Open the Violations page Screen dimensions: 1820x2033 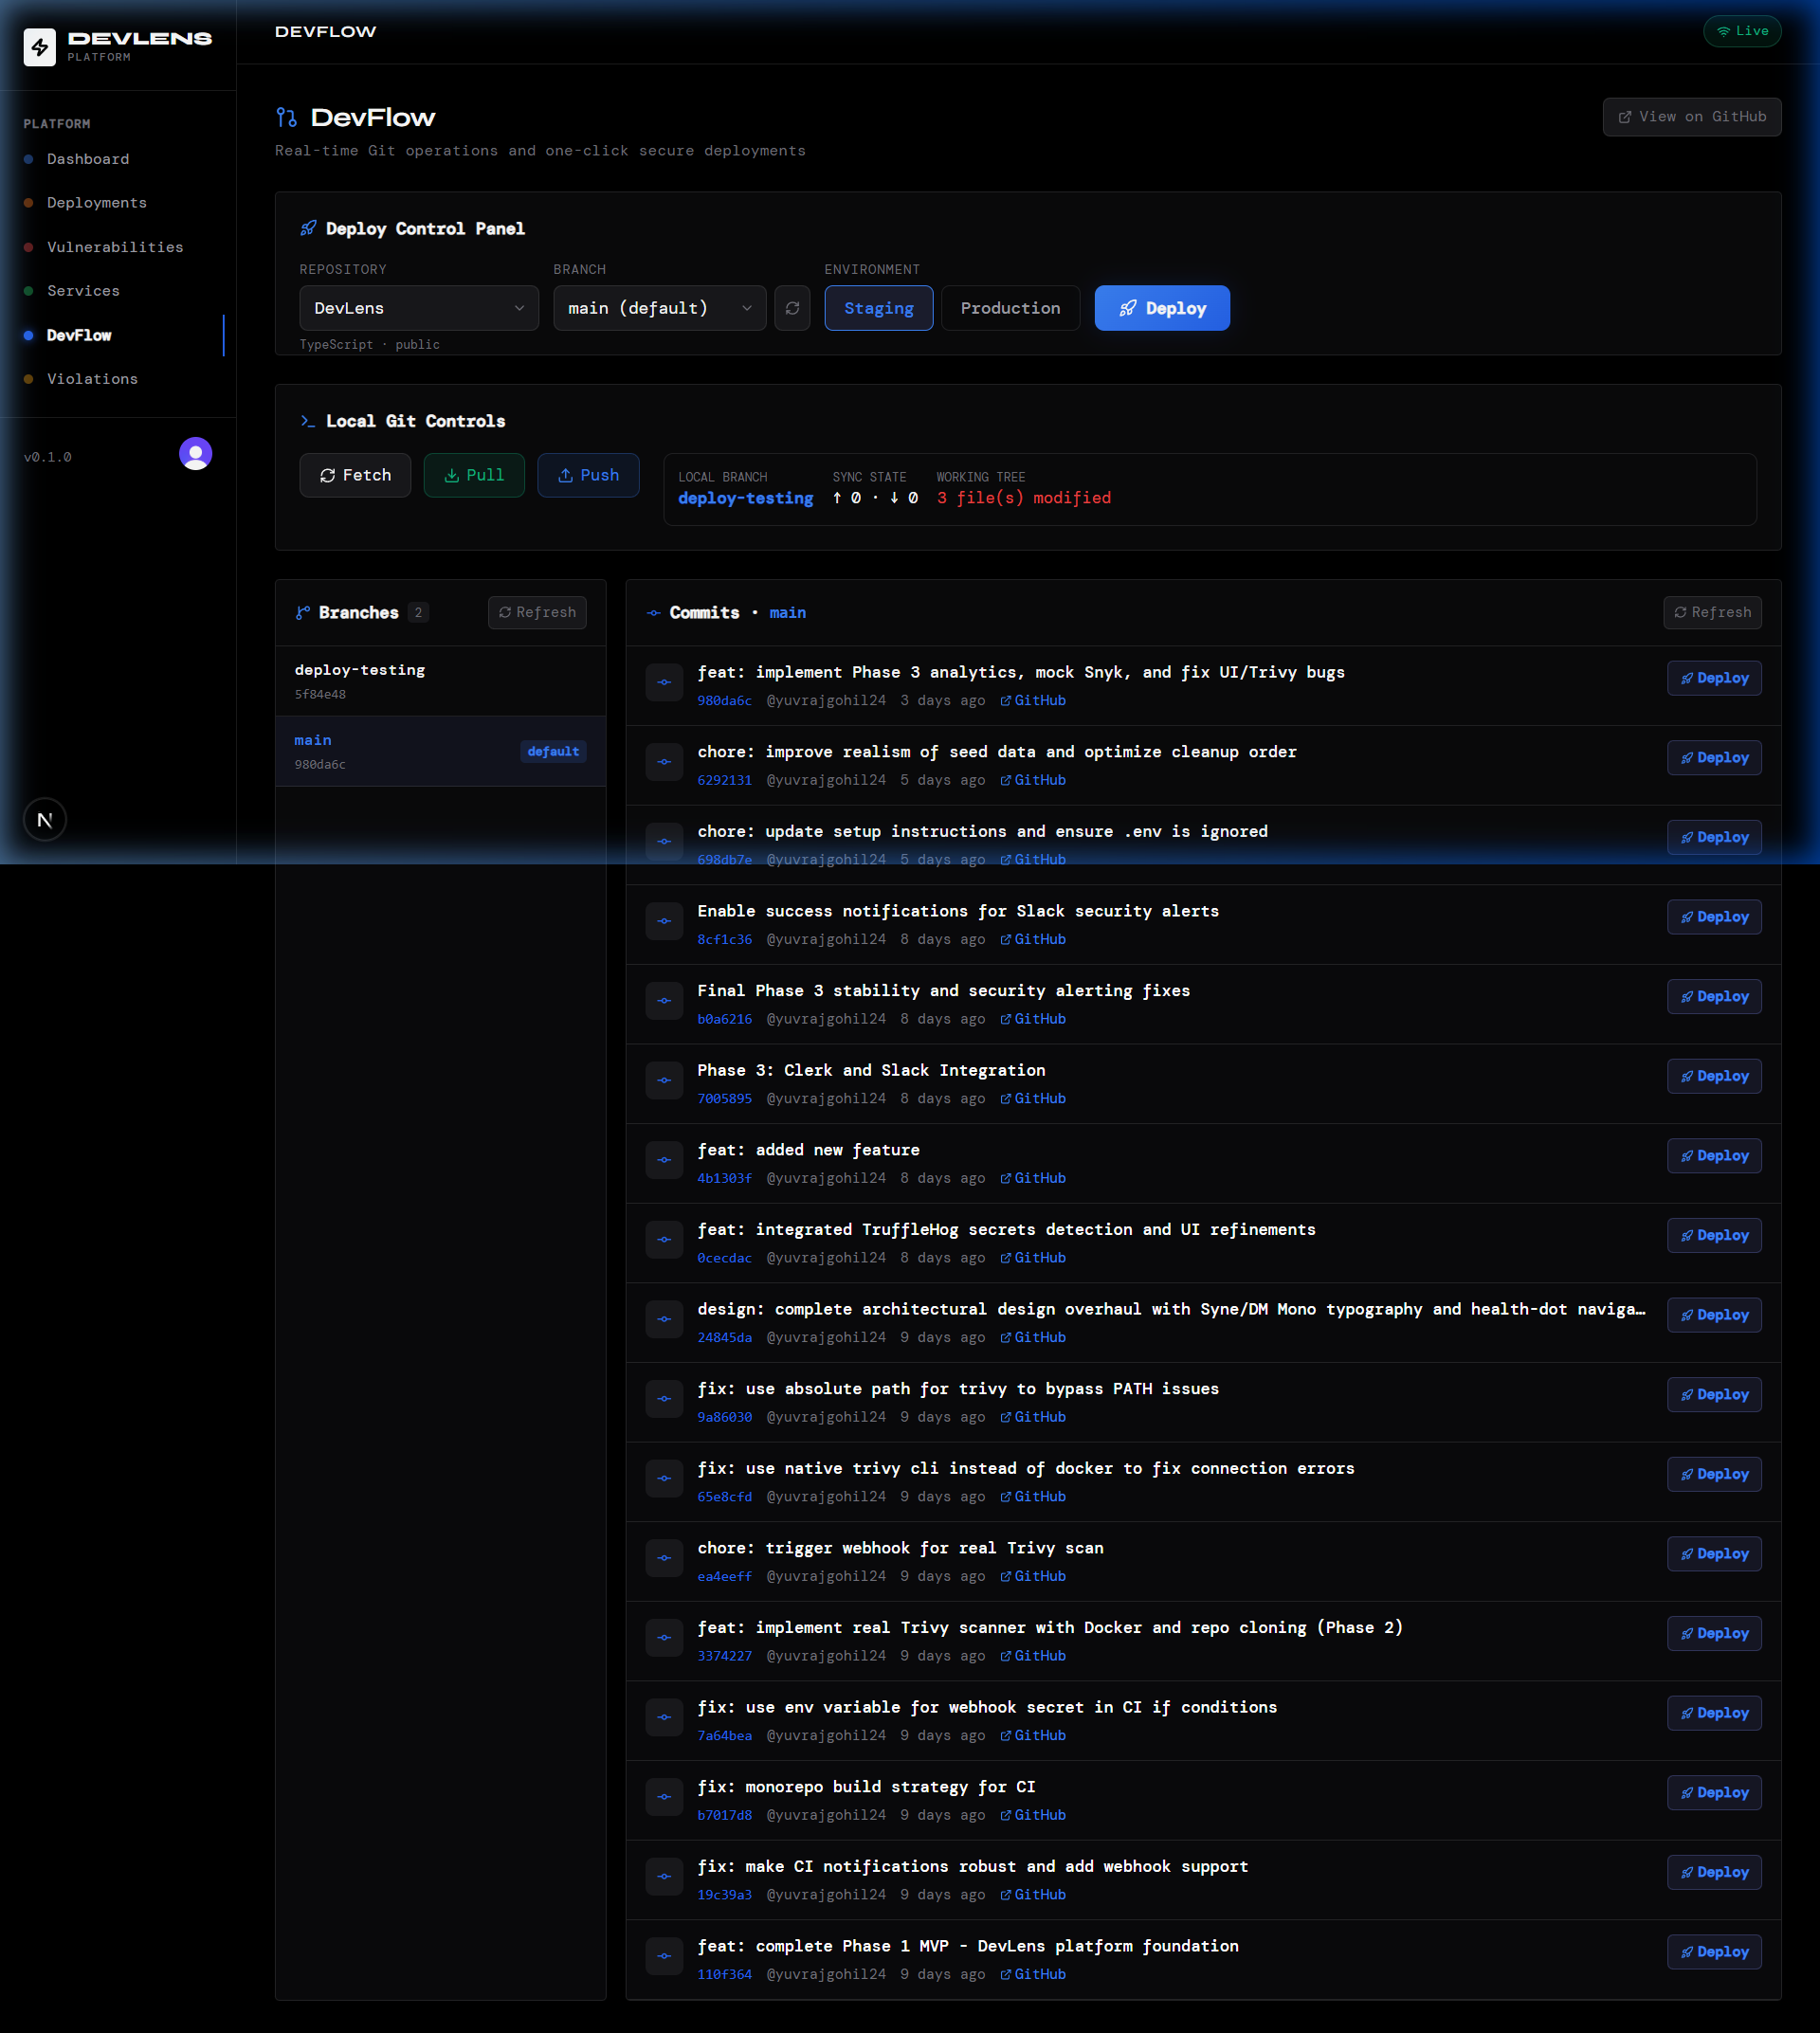click(x=92, y=379)
